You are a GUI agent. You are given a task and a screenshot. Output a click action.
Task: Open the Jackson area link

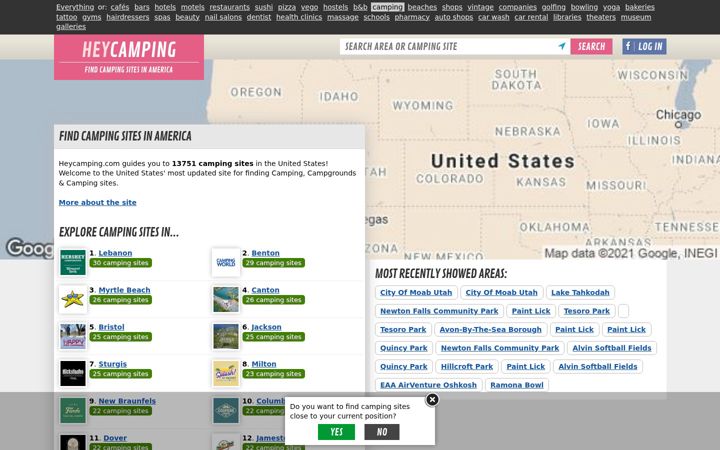(266, 327)
